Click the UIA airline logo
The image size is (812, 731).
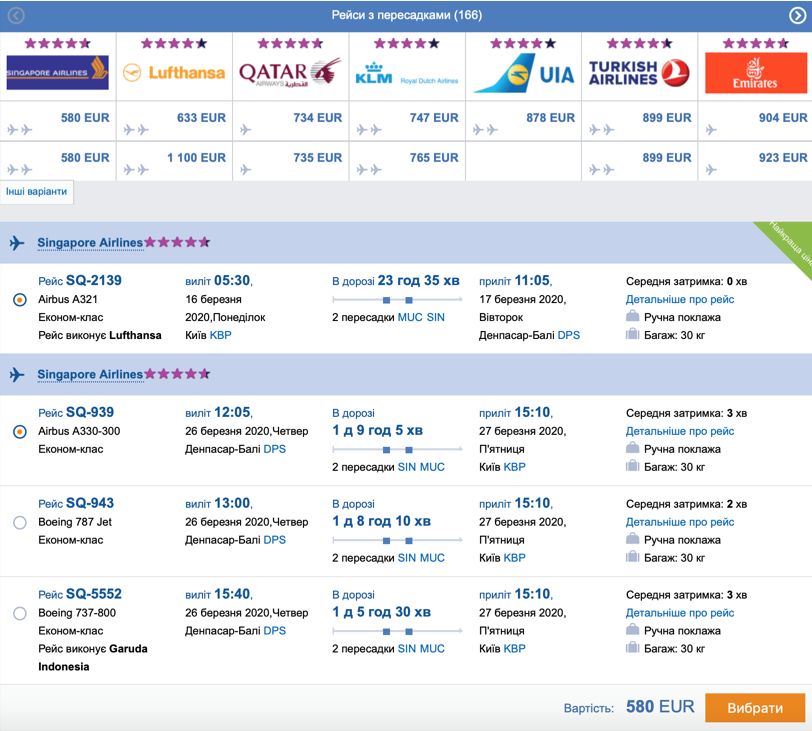click(524, 74)
